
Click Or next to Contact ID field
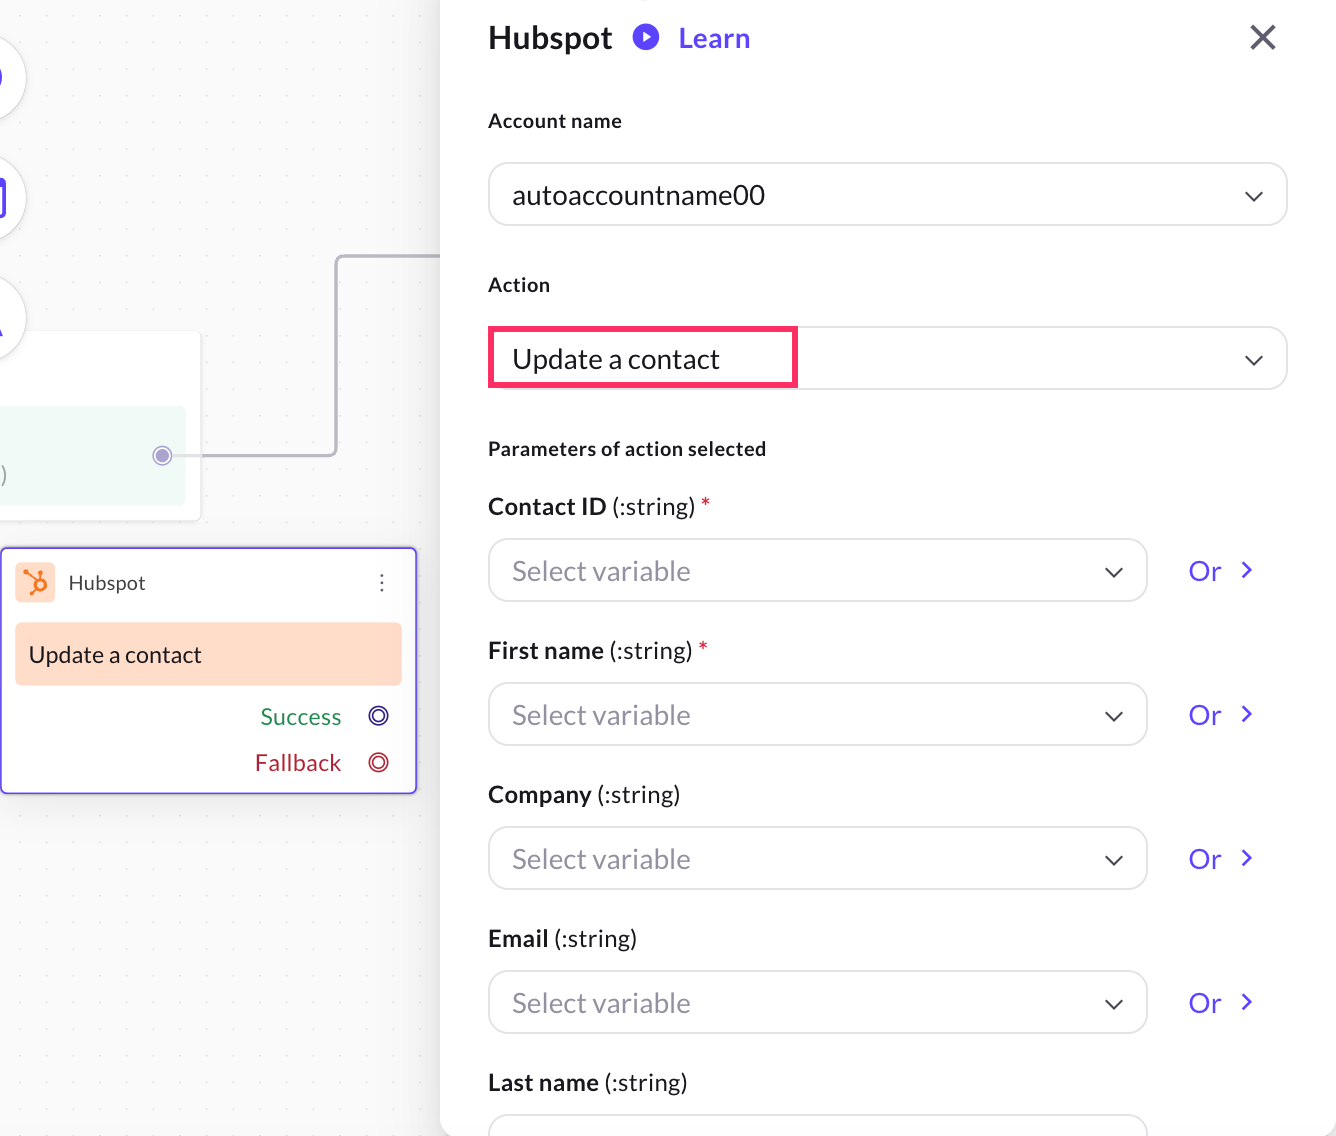1219,571
